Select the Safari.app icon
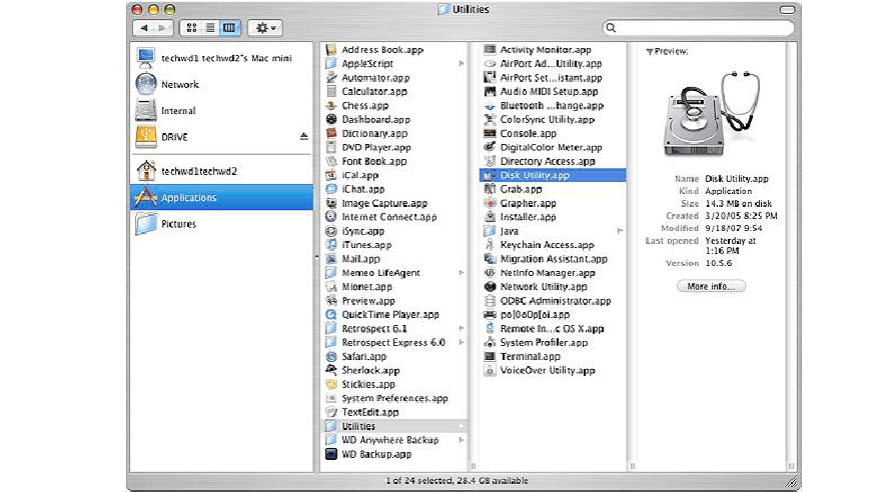This screenshot has height=492, width=893. [332, 356]
